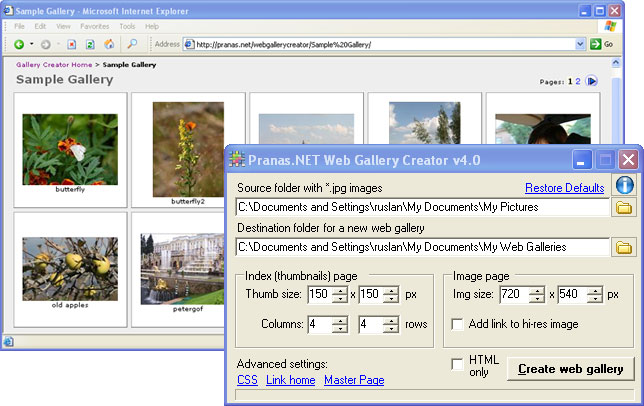Click the next page arrow in Sample Gallery
This screenshot has width=644, height=406.
point(592,81)
